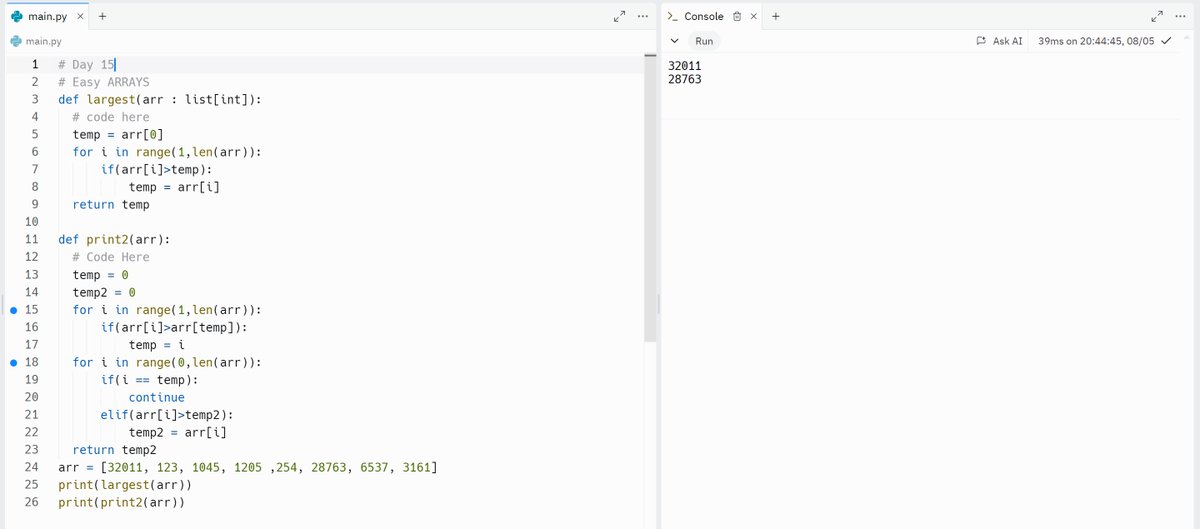
Task: Toggle the breakpoint dot on line 18
Action: coord(13,362)
